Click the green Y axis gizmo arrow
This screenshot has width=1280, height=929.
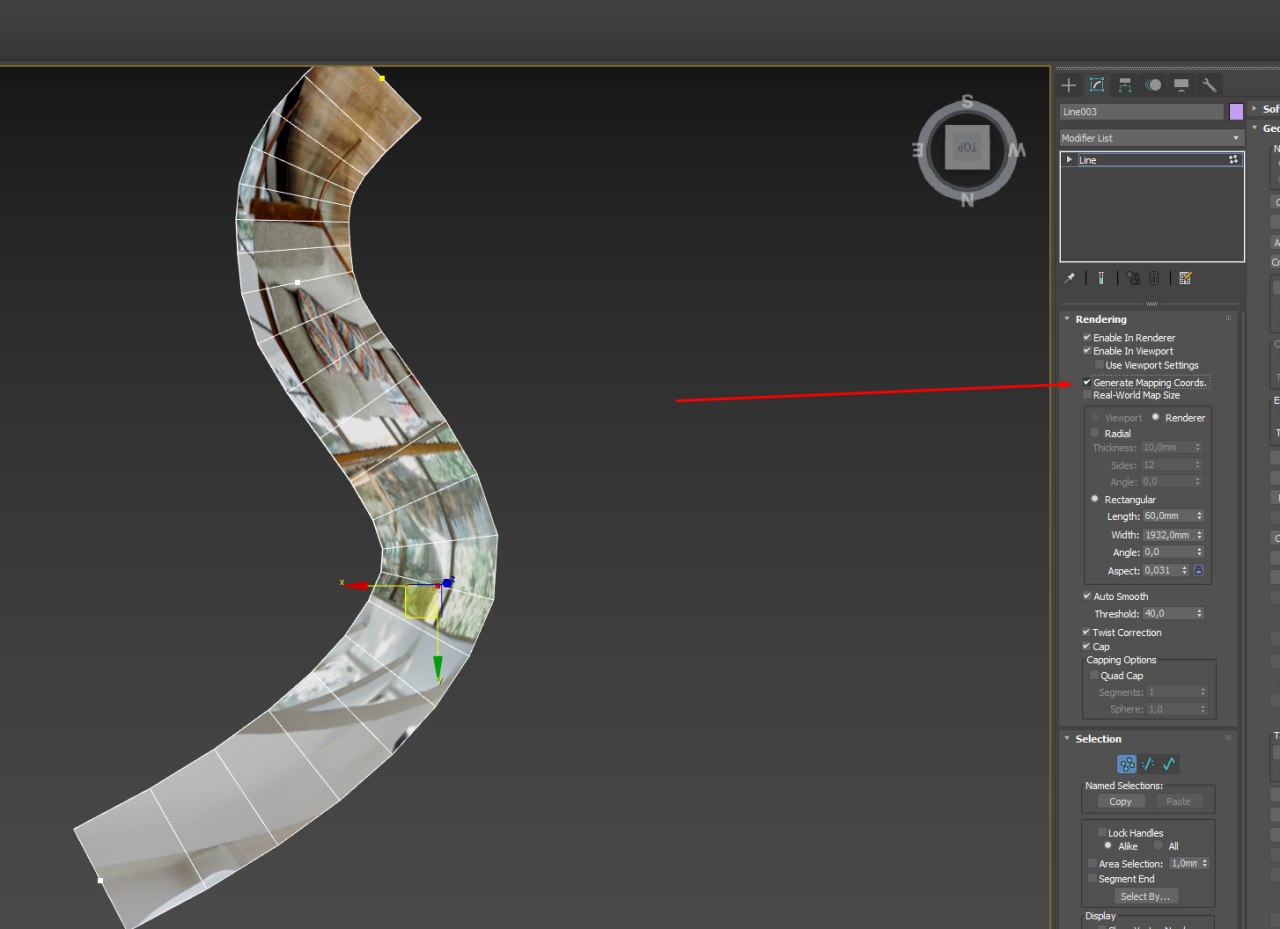(x=438, y=667)
